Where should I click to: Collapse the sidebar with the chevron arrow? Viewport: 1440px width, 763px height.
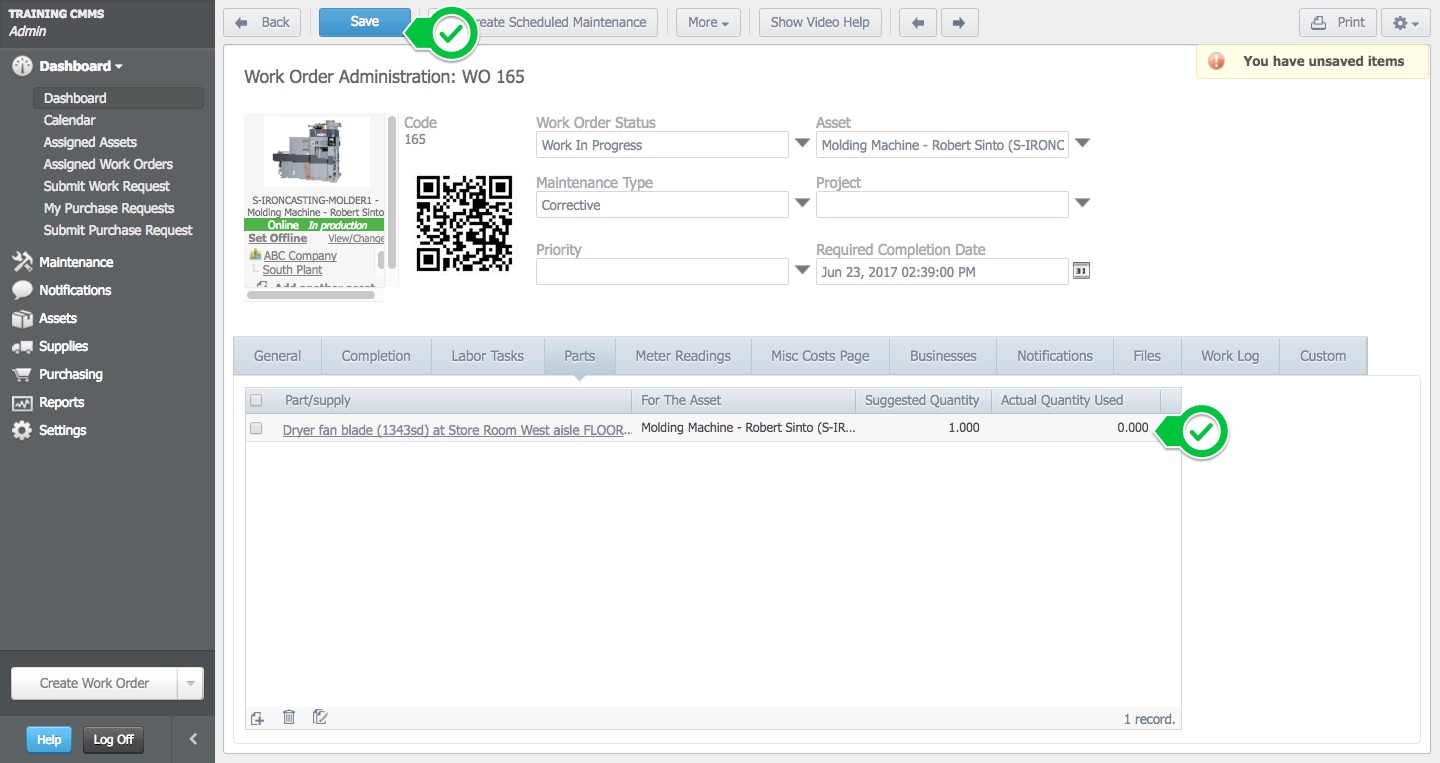click(x=193, y=740)
